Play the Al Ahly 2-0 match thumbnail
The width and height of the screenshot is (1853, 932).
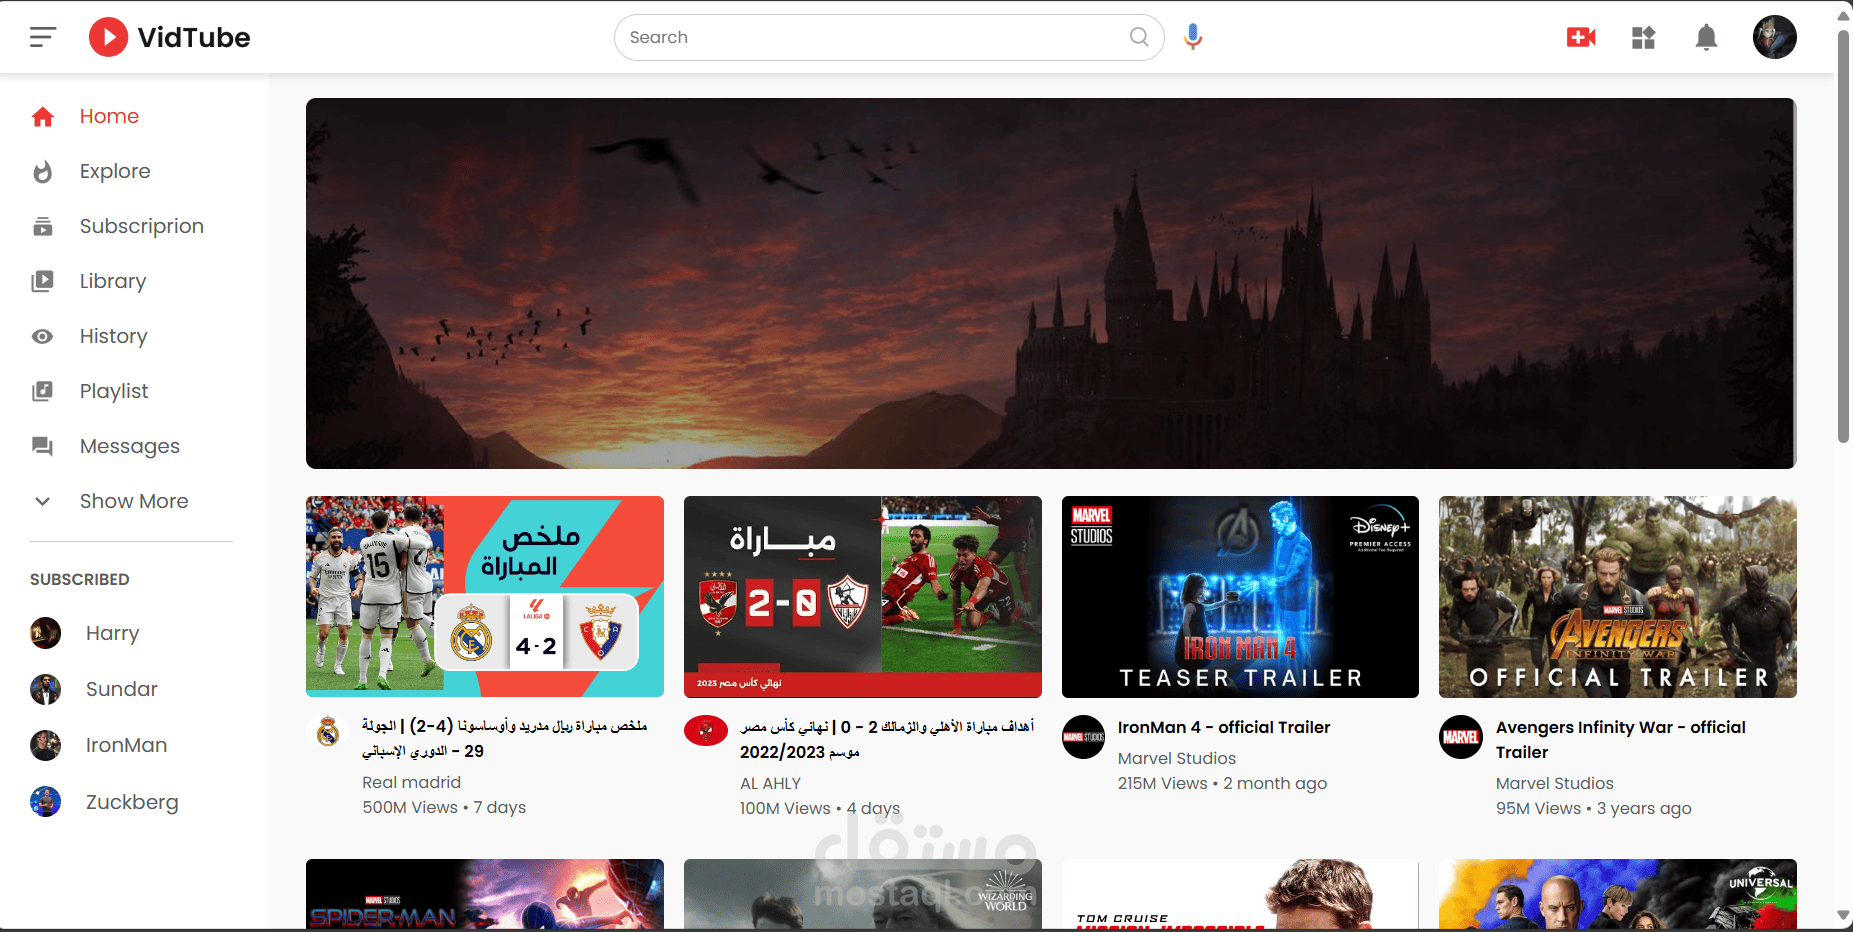(x=863, y=596)
